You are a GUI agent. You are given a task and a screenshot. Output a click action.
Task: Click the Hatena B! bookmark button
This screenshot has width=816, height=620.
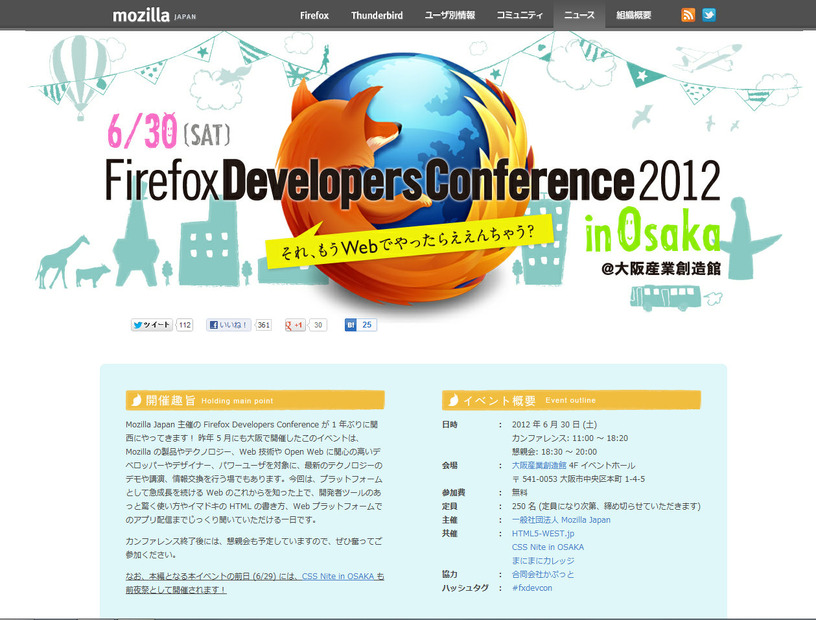point(351,325)
